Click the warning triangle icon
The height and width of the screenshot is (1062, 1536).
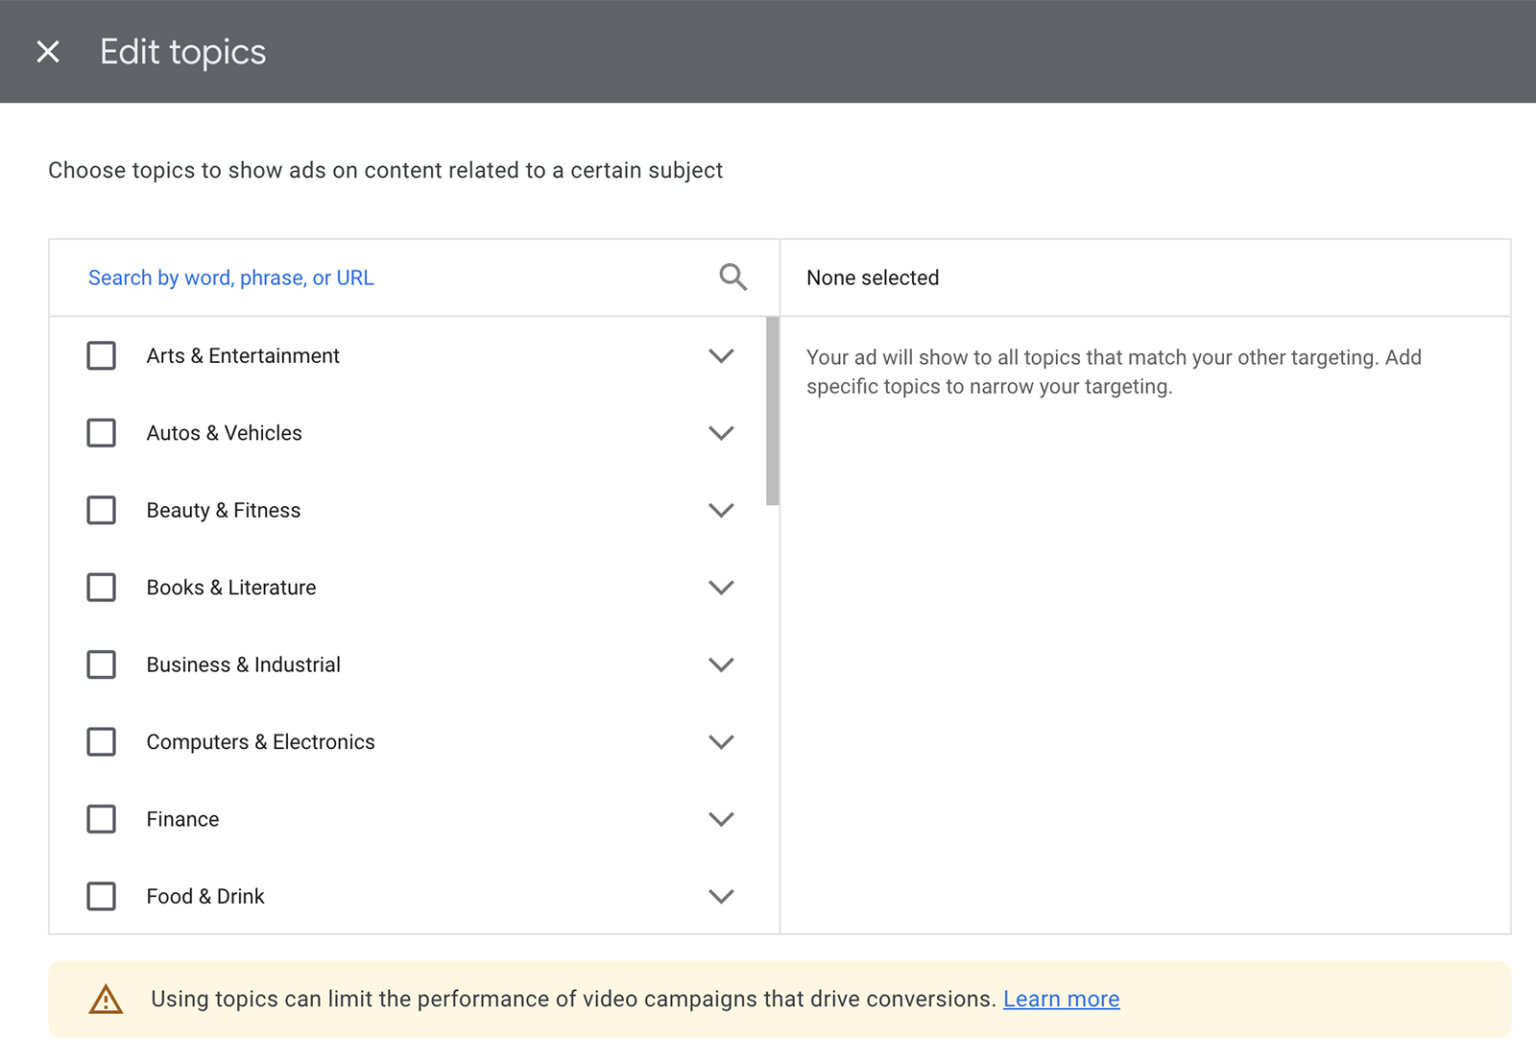pos(106,999)
